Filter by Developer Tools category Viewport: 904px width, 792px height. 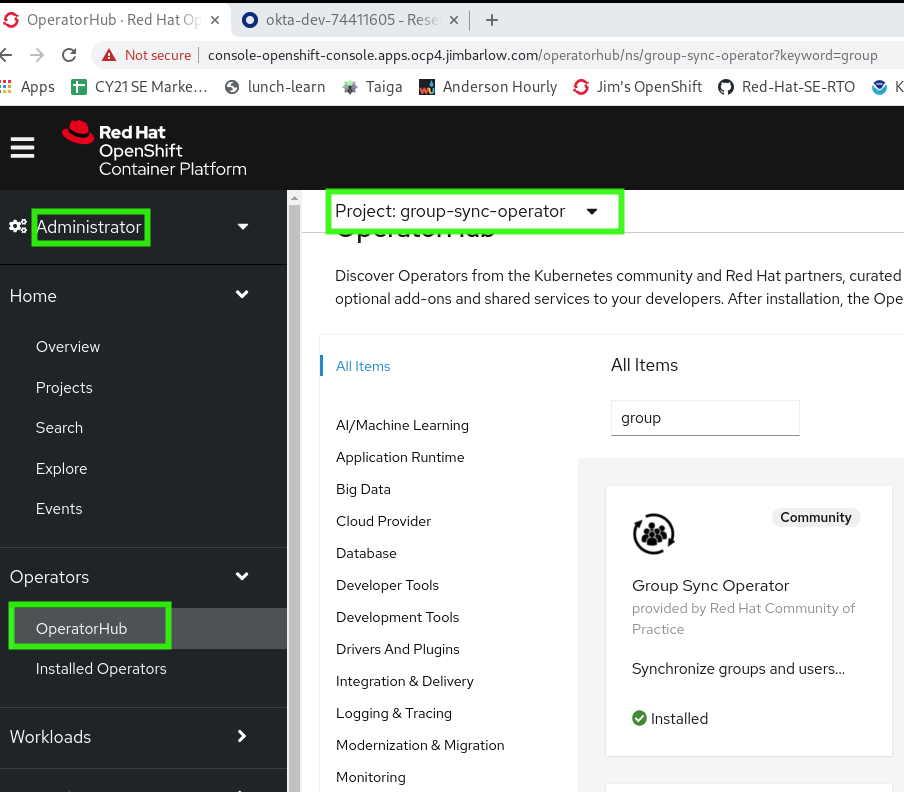coord(387,585)
